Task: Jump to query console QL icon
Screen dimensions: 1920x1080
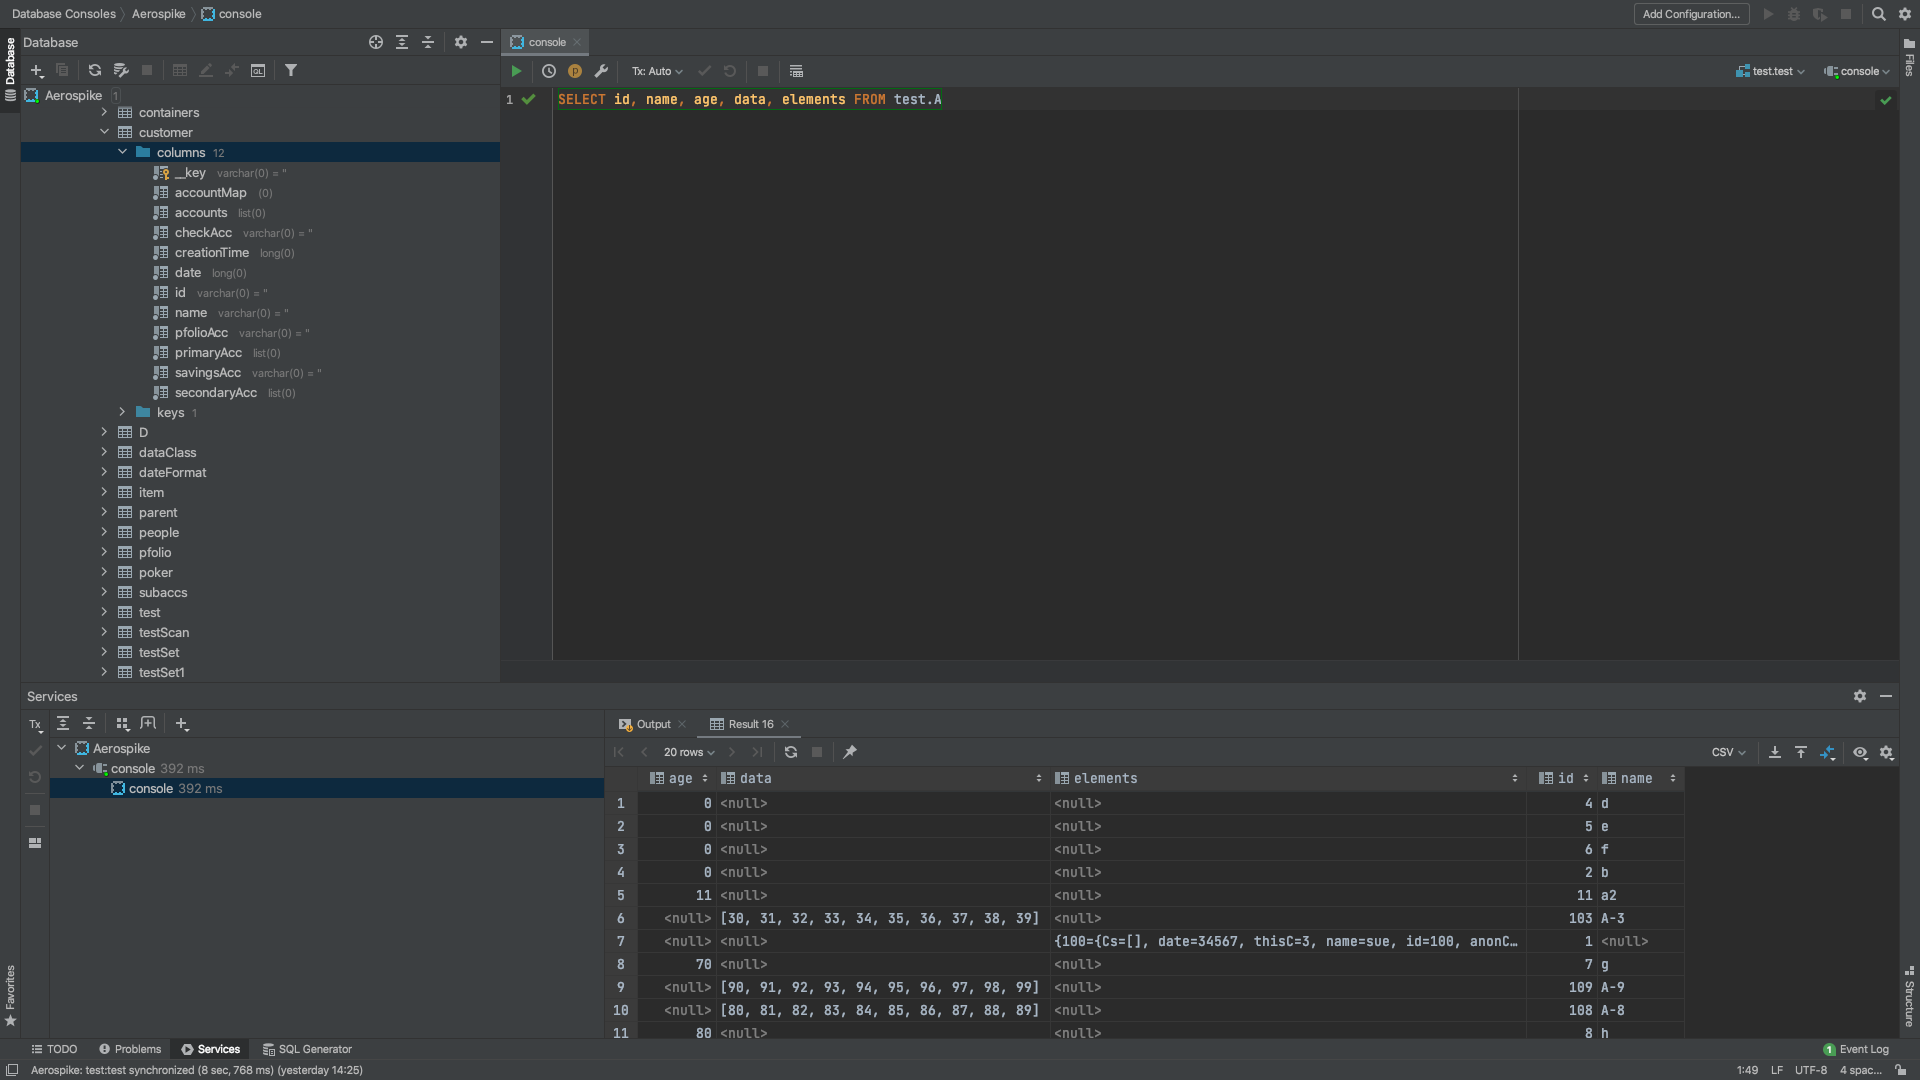Action: (258, 71)
